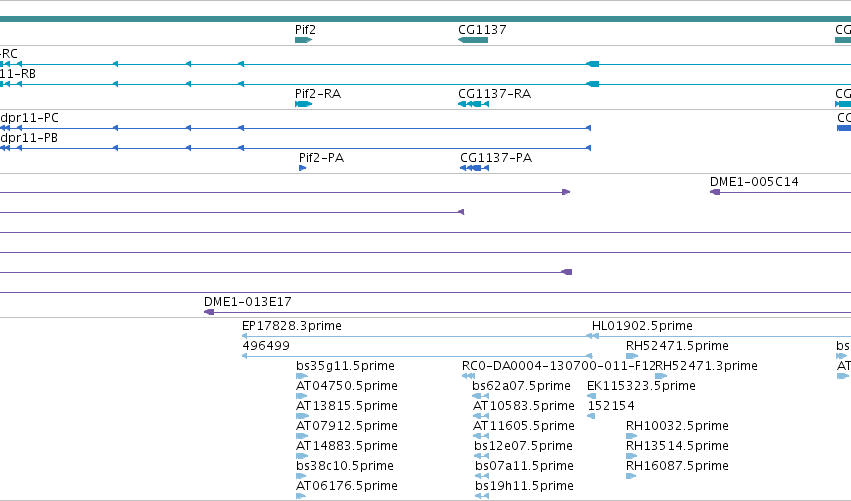Click the bs35g11.5prime arrow glyph

(x=302, y=376)
